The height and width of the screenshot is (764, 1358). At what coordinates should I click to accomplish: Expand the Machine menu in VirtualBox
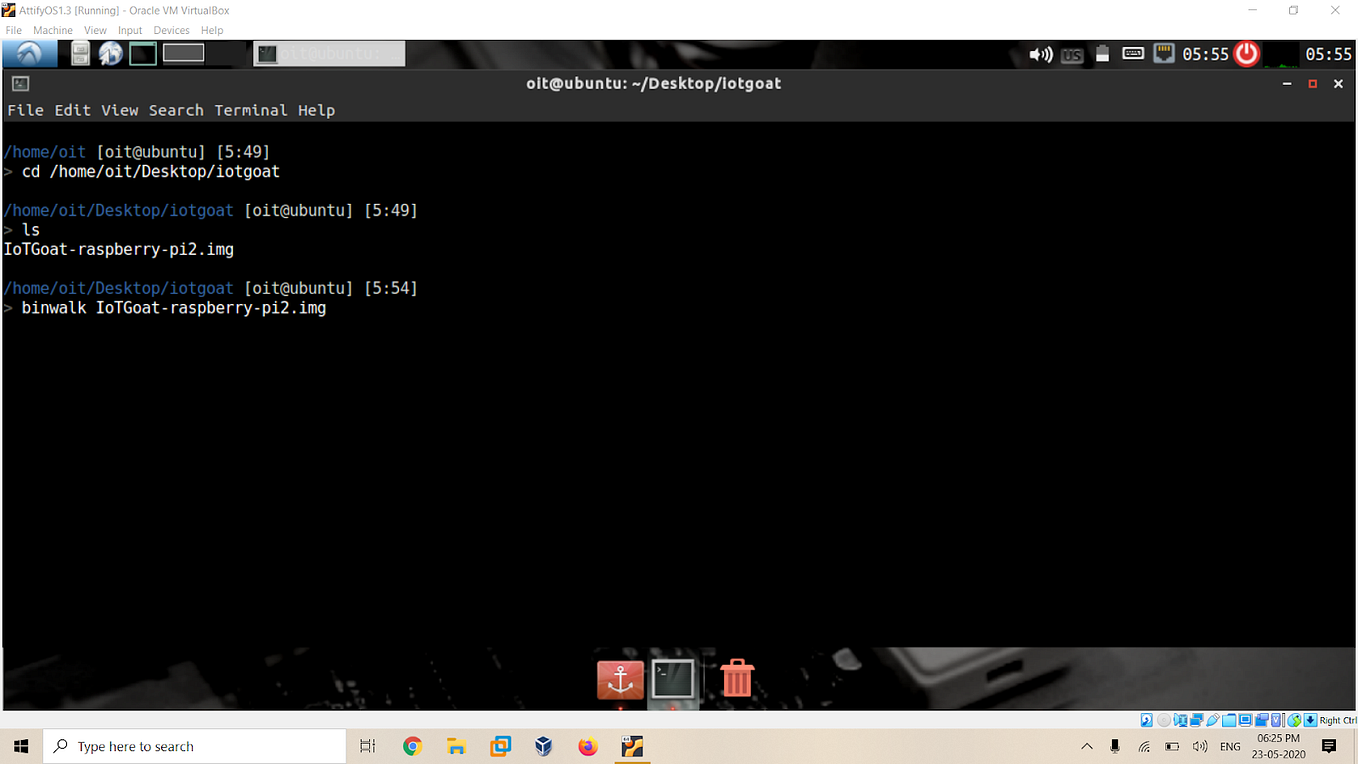click(x=52, y=30)
